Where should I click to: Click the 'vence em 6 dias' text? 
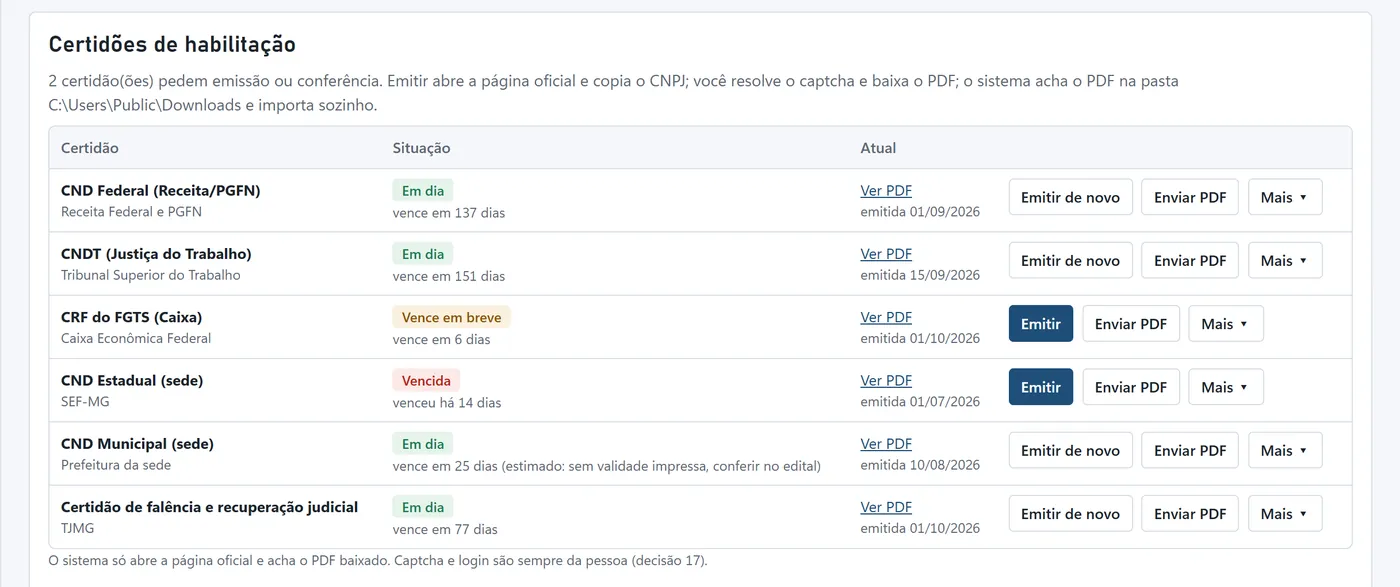(x=441, y=339)
